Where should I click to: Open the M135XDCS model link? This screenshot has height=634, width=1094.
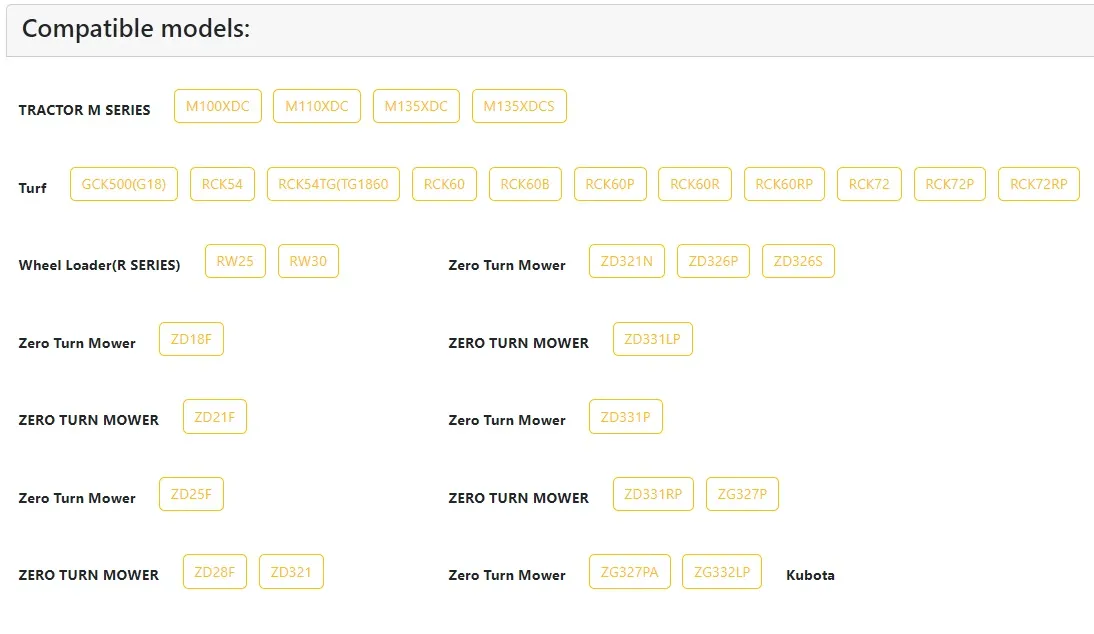pyautogui.click(x=519, y=106)
